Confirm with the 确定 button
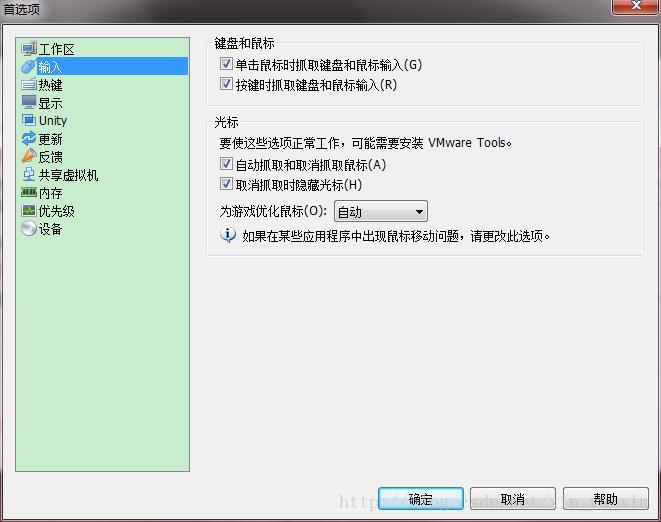 [421, 499]
